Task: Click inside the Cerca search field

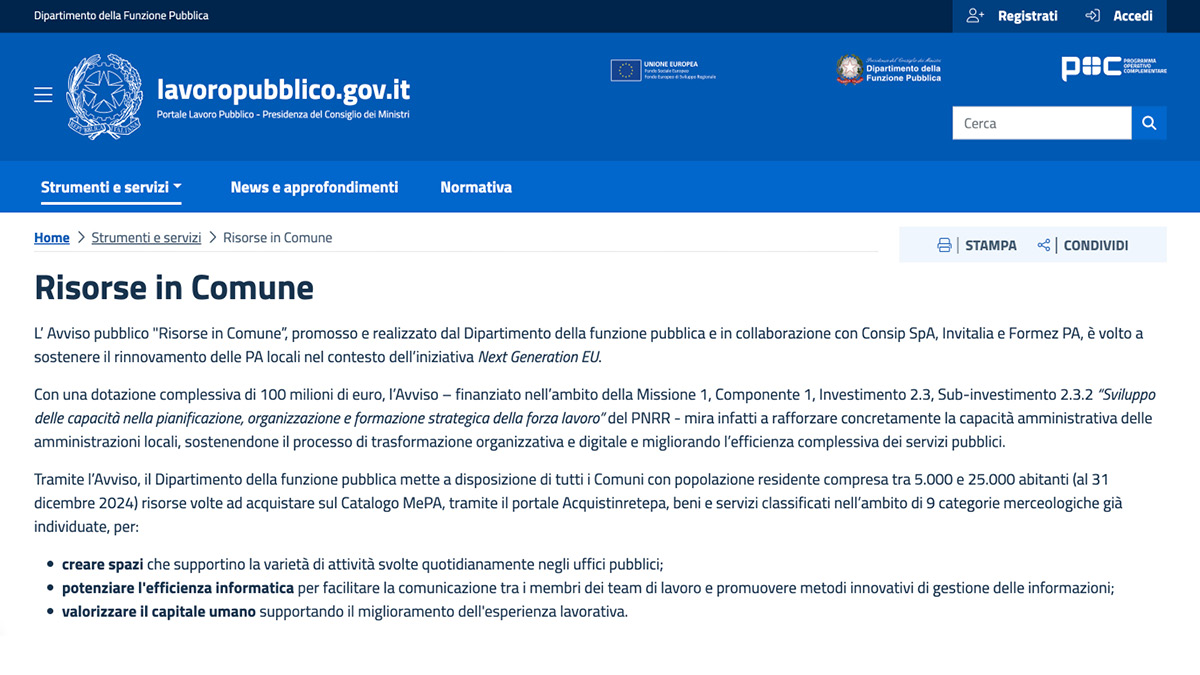Action: coord(1042,122)
